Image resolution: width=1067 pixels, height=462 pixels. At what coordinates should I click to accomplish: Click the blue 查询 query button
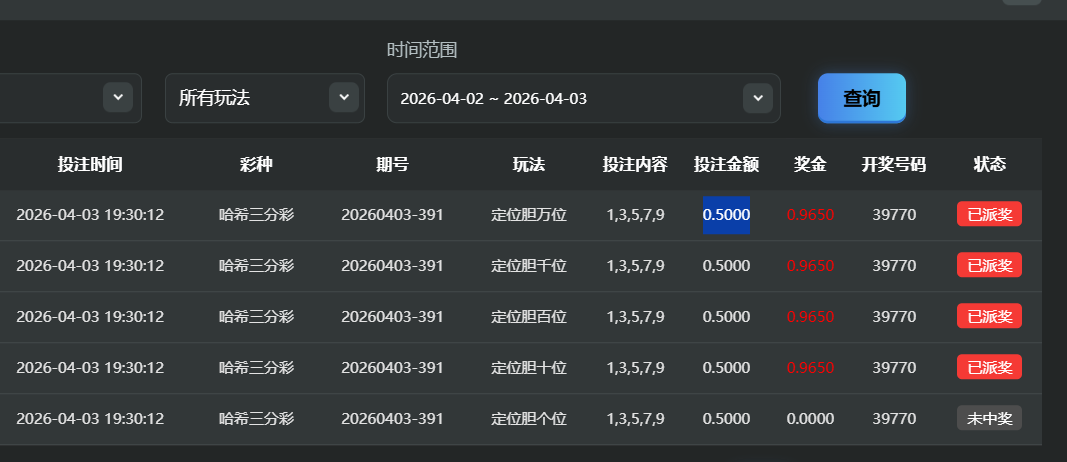[x=861, y=98]
